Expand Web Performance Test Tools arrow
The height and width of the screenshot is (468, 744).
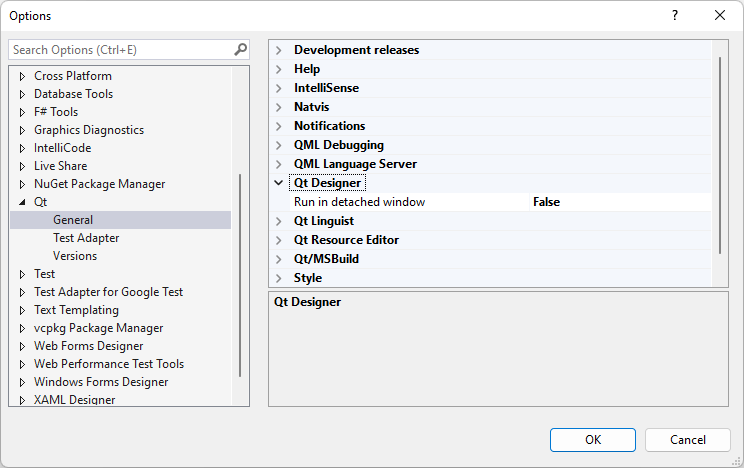tap(22, 365)
